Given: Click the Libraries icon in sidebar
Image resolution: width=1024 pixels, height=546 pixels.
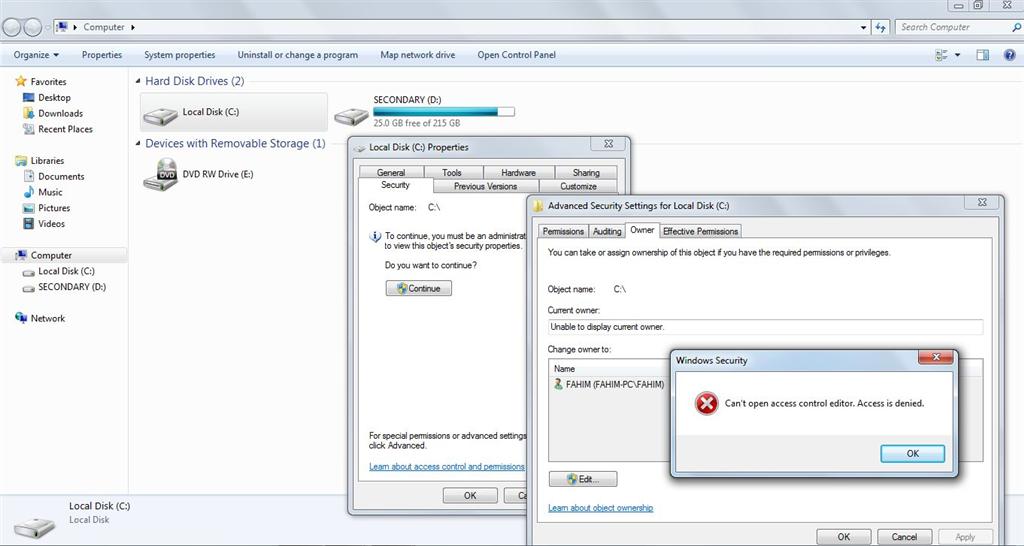Looking at the screenshot, I should (21, 160).
